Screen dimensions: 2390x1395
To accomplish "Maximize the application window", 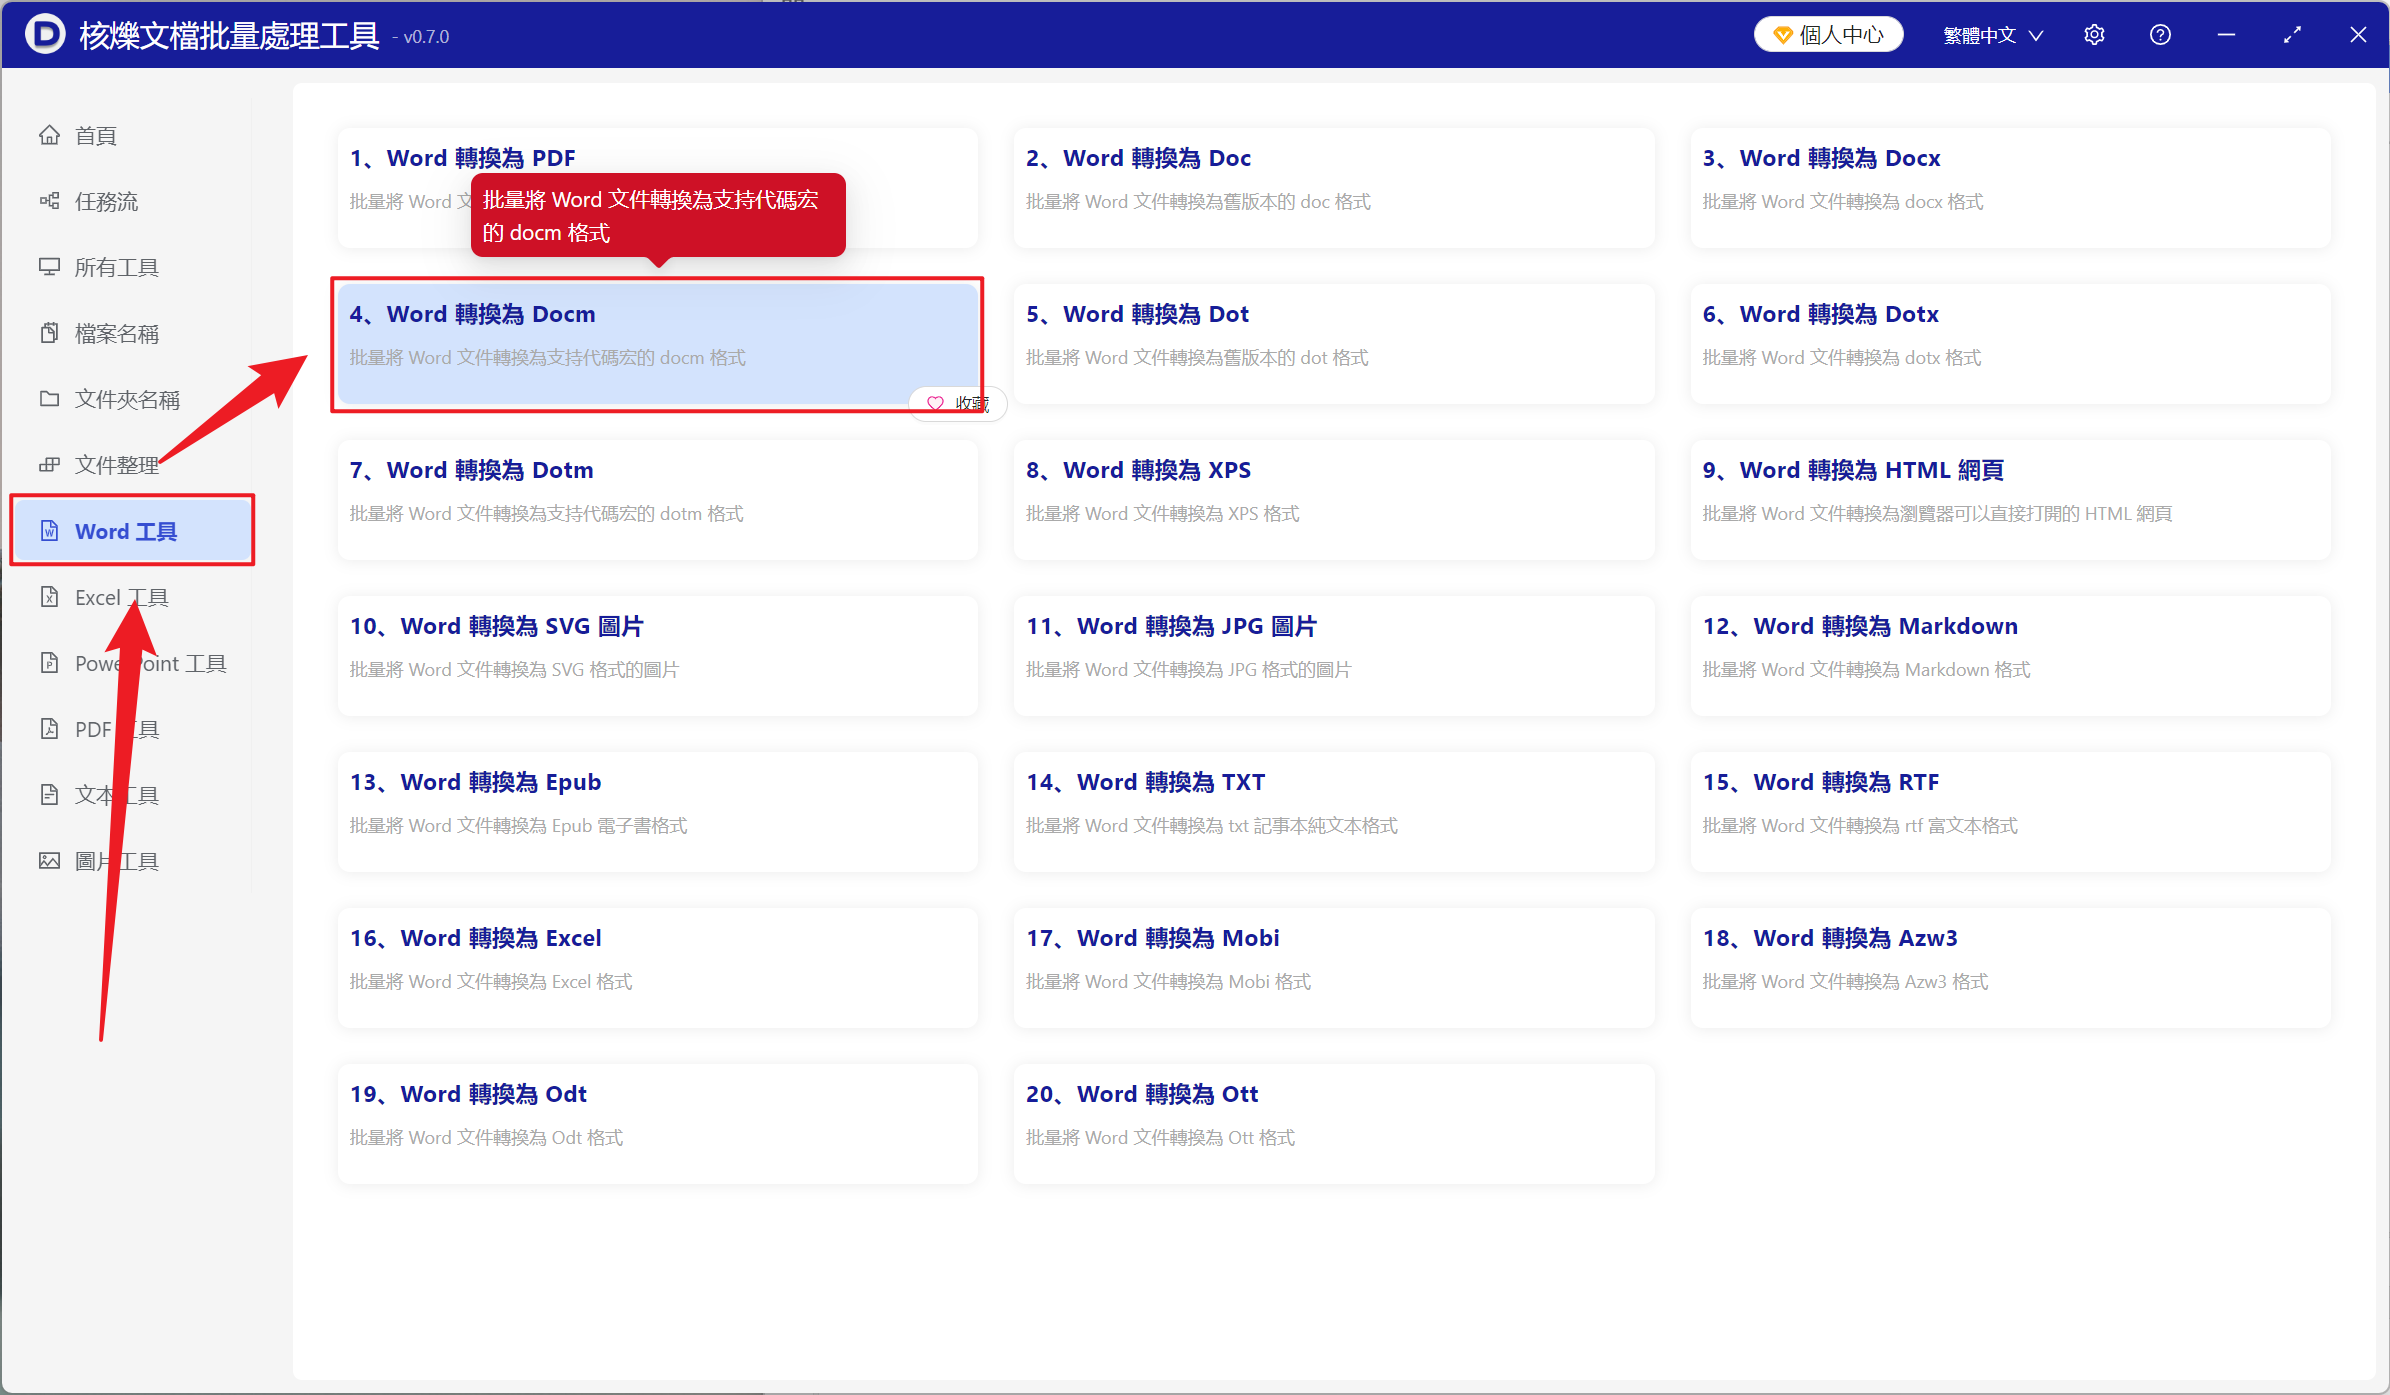I will click(2292, 35).
